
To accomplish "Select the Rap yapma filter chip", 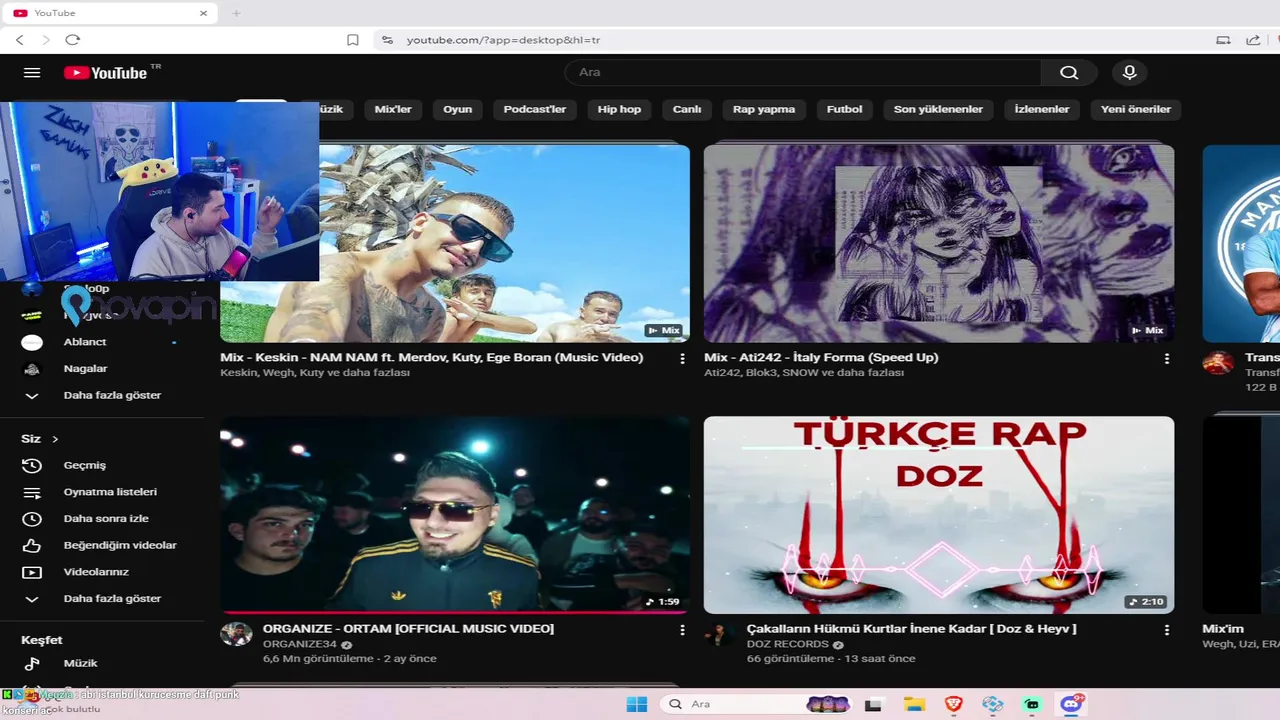I will pos(764,109).
